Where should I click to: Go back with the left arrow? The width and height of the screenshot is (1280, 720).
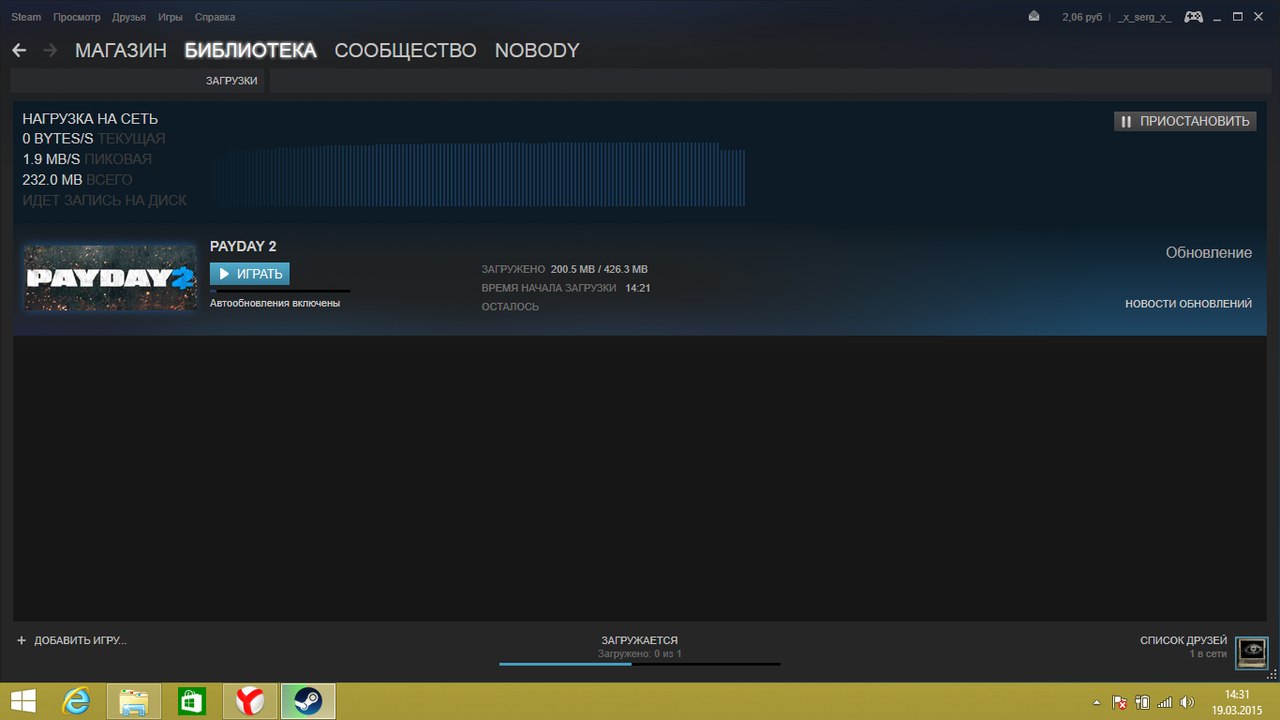tap(19, 50)
